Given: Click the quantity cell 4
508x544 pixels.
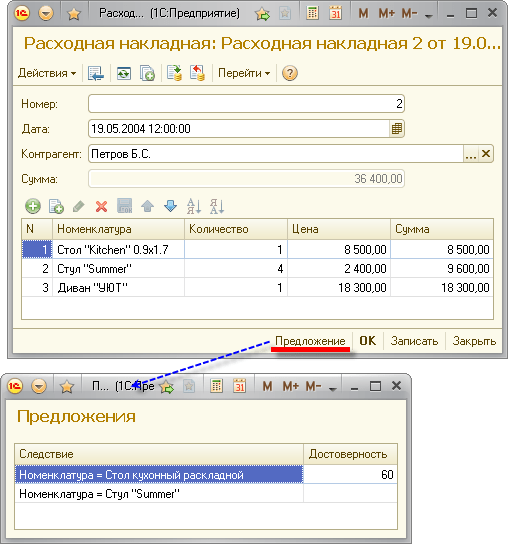Looking at the screenshot, I should pos(236,268).
